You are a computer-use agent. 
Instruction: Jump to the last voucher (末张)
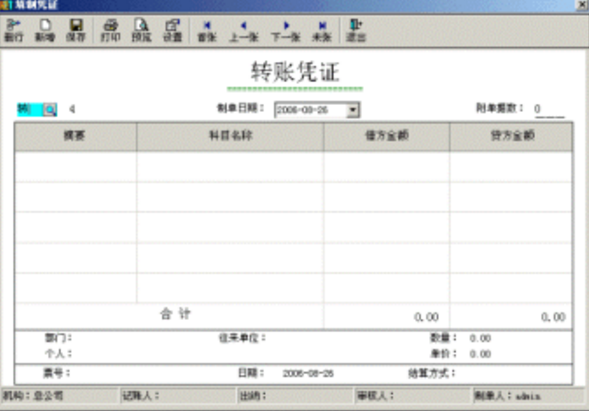tap(322, 30)
